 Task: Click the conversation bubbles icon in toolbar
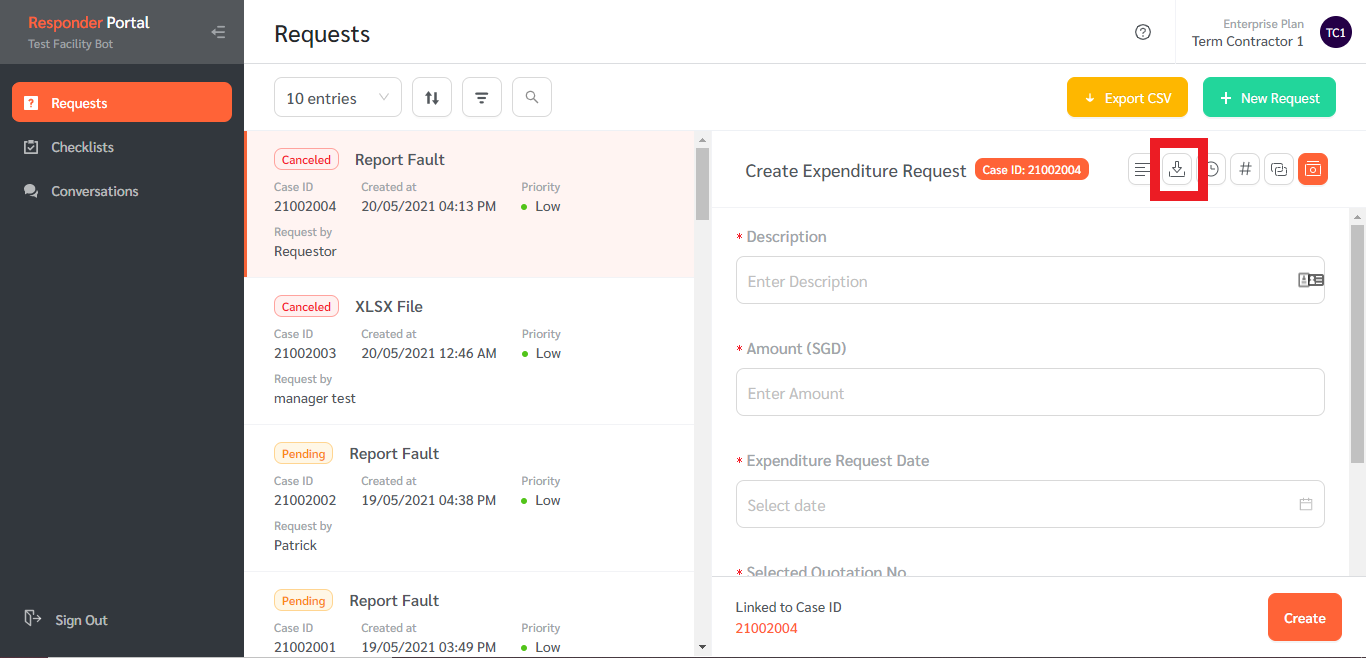click(x=1279, y=169)
